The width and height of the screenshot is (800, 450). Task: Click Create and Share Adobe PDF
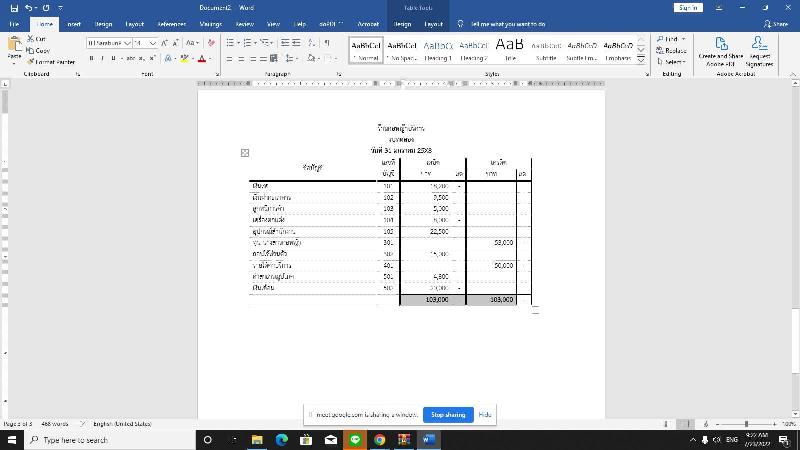coord(720,50)
